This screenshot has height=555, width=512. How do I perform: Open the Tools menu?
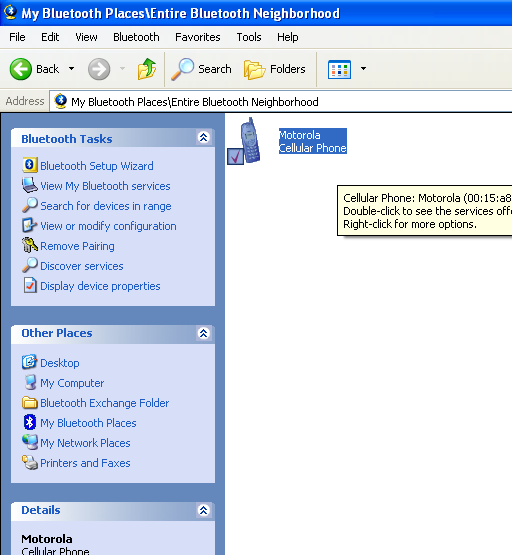pos(249,37)
